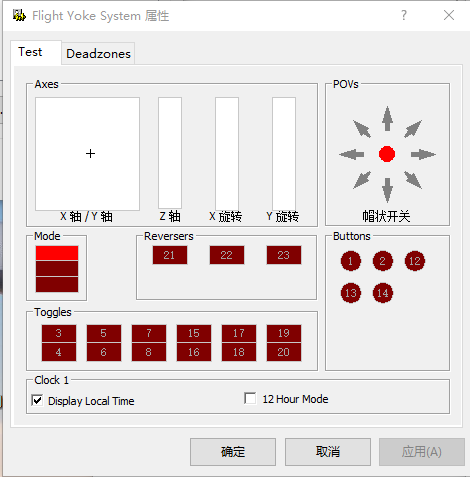Click the help question mark in the title bar
The height and width of the screenshot is (477, 470).
[x=404, y=15]
